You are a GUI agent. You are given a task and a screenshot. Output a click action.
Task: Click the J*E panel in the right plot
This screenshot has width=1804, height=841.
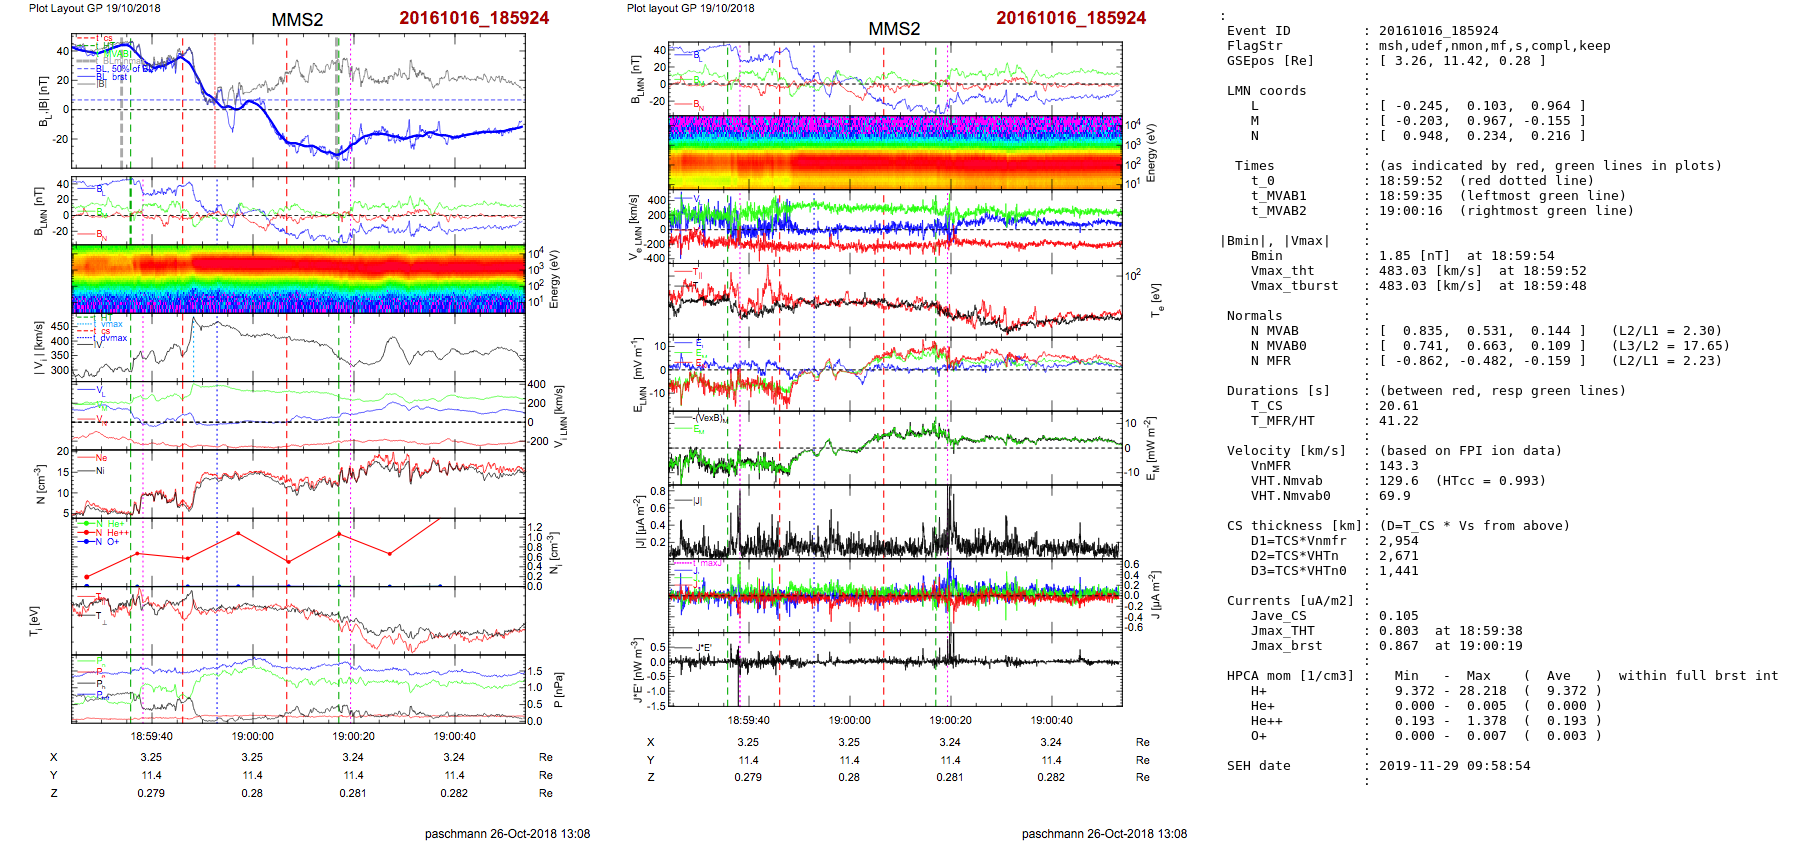point(895,668)
